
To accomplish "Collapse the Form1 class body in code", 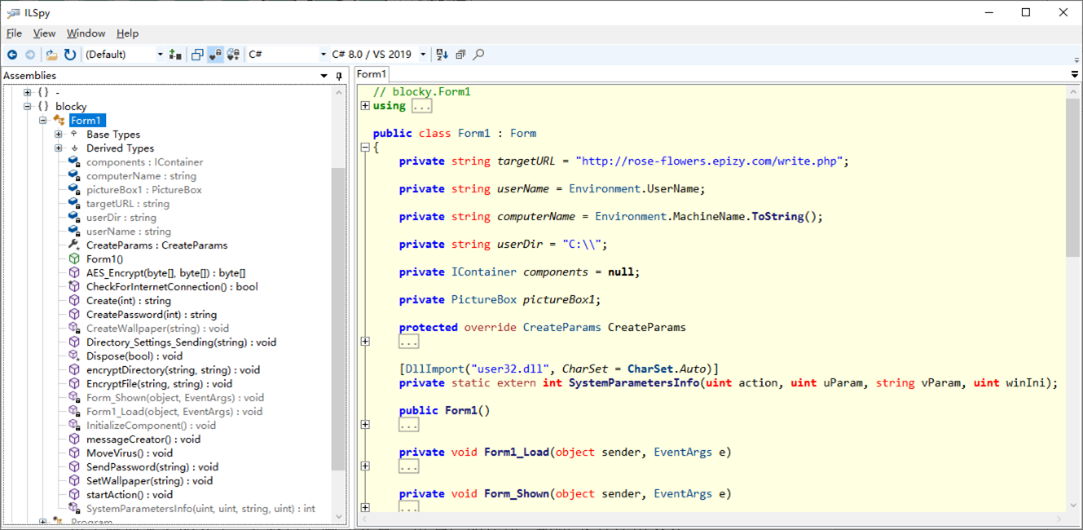I will coord(365,147).
